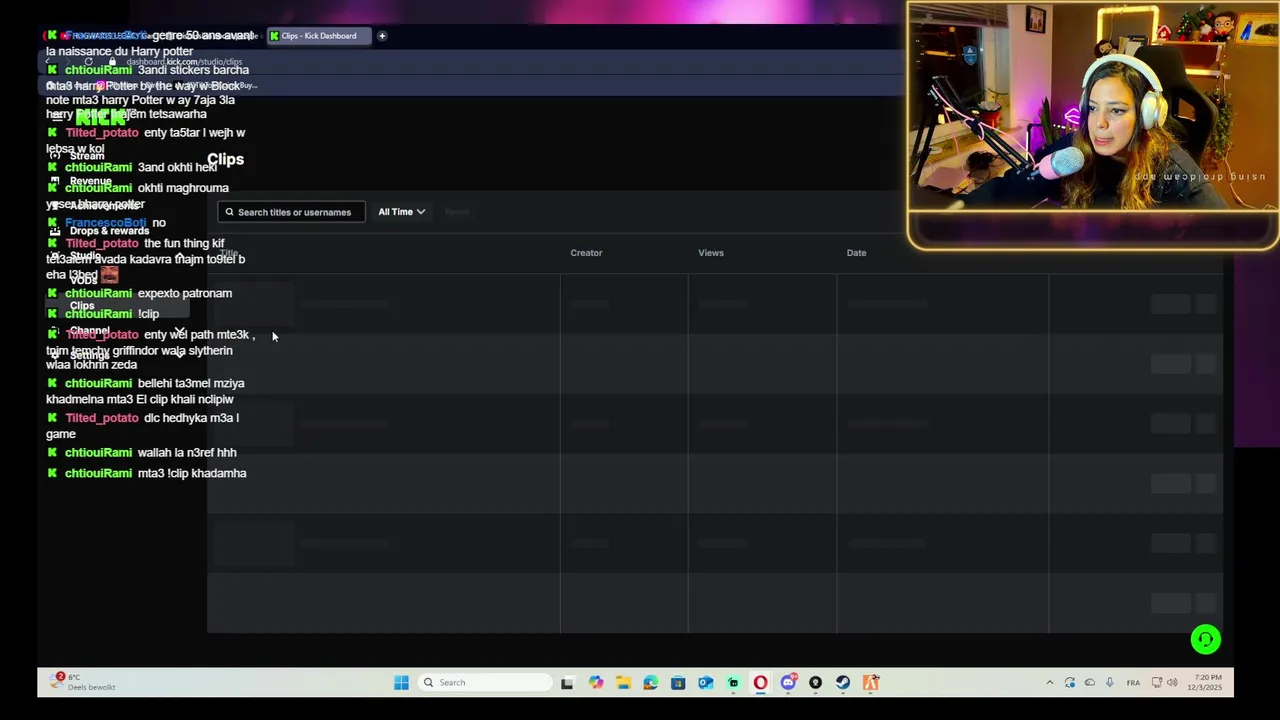Open Stream in the sidebar
The image size is (1280, 720).
87,156
